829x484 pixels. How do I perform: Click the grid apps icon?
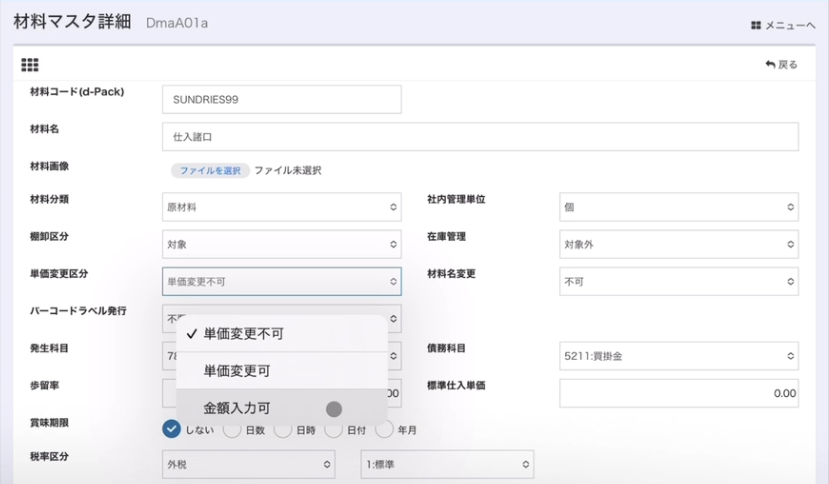pyautogui.click(x=30, y=65)
